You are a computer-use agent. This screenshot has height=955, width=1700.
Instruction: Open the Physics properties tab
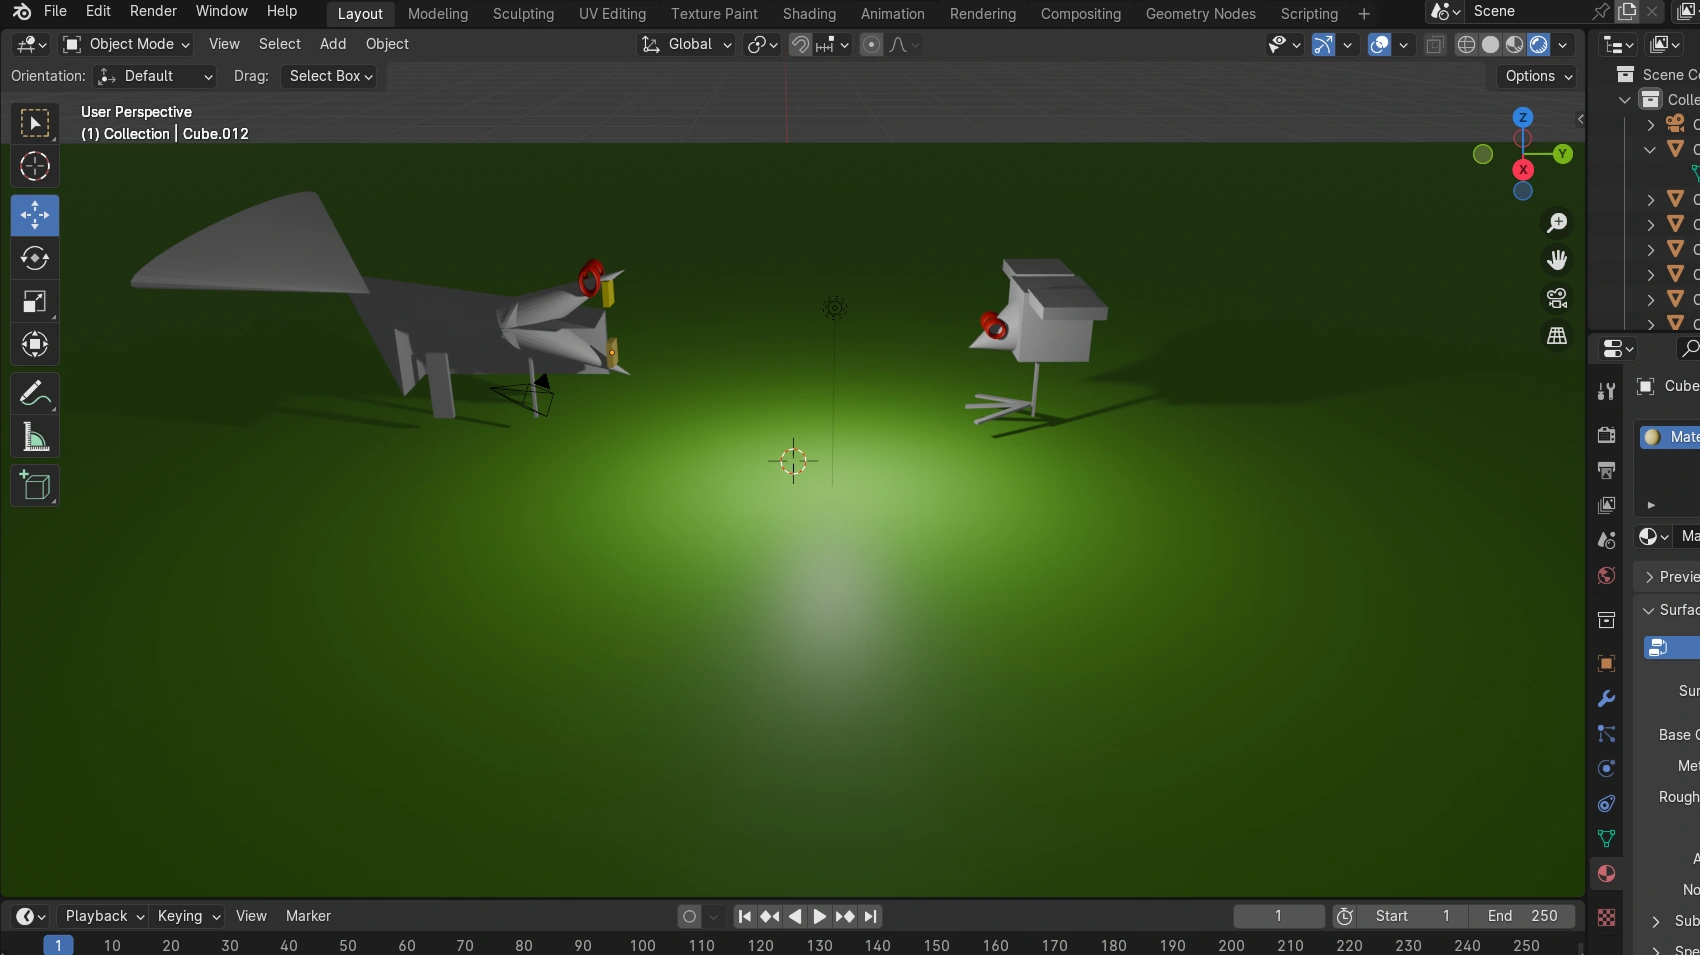[1606, 768]
